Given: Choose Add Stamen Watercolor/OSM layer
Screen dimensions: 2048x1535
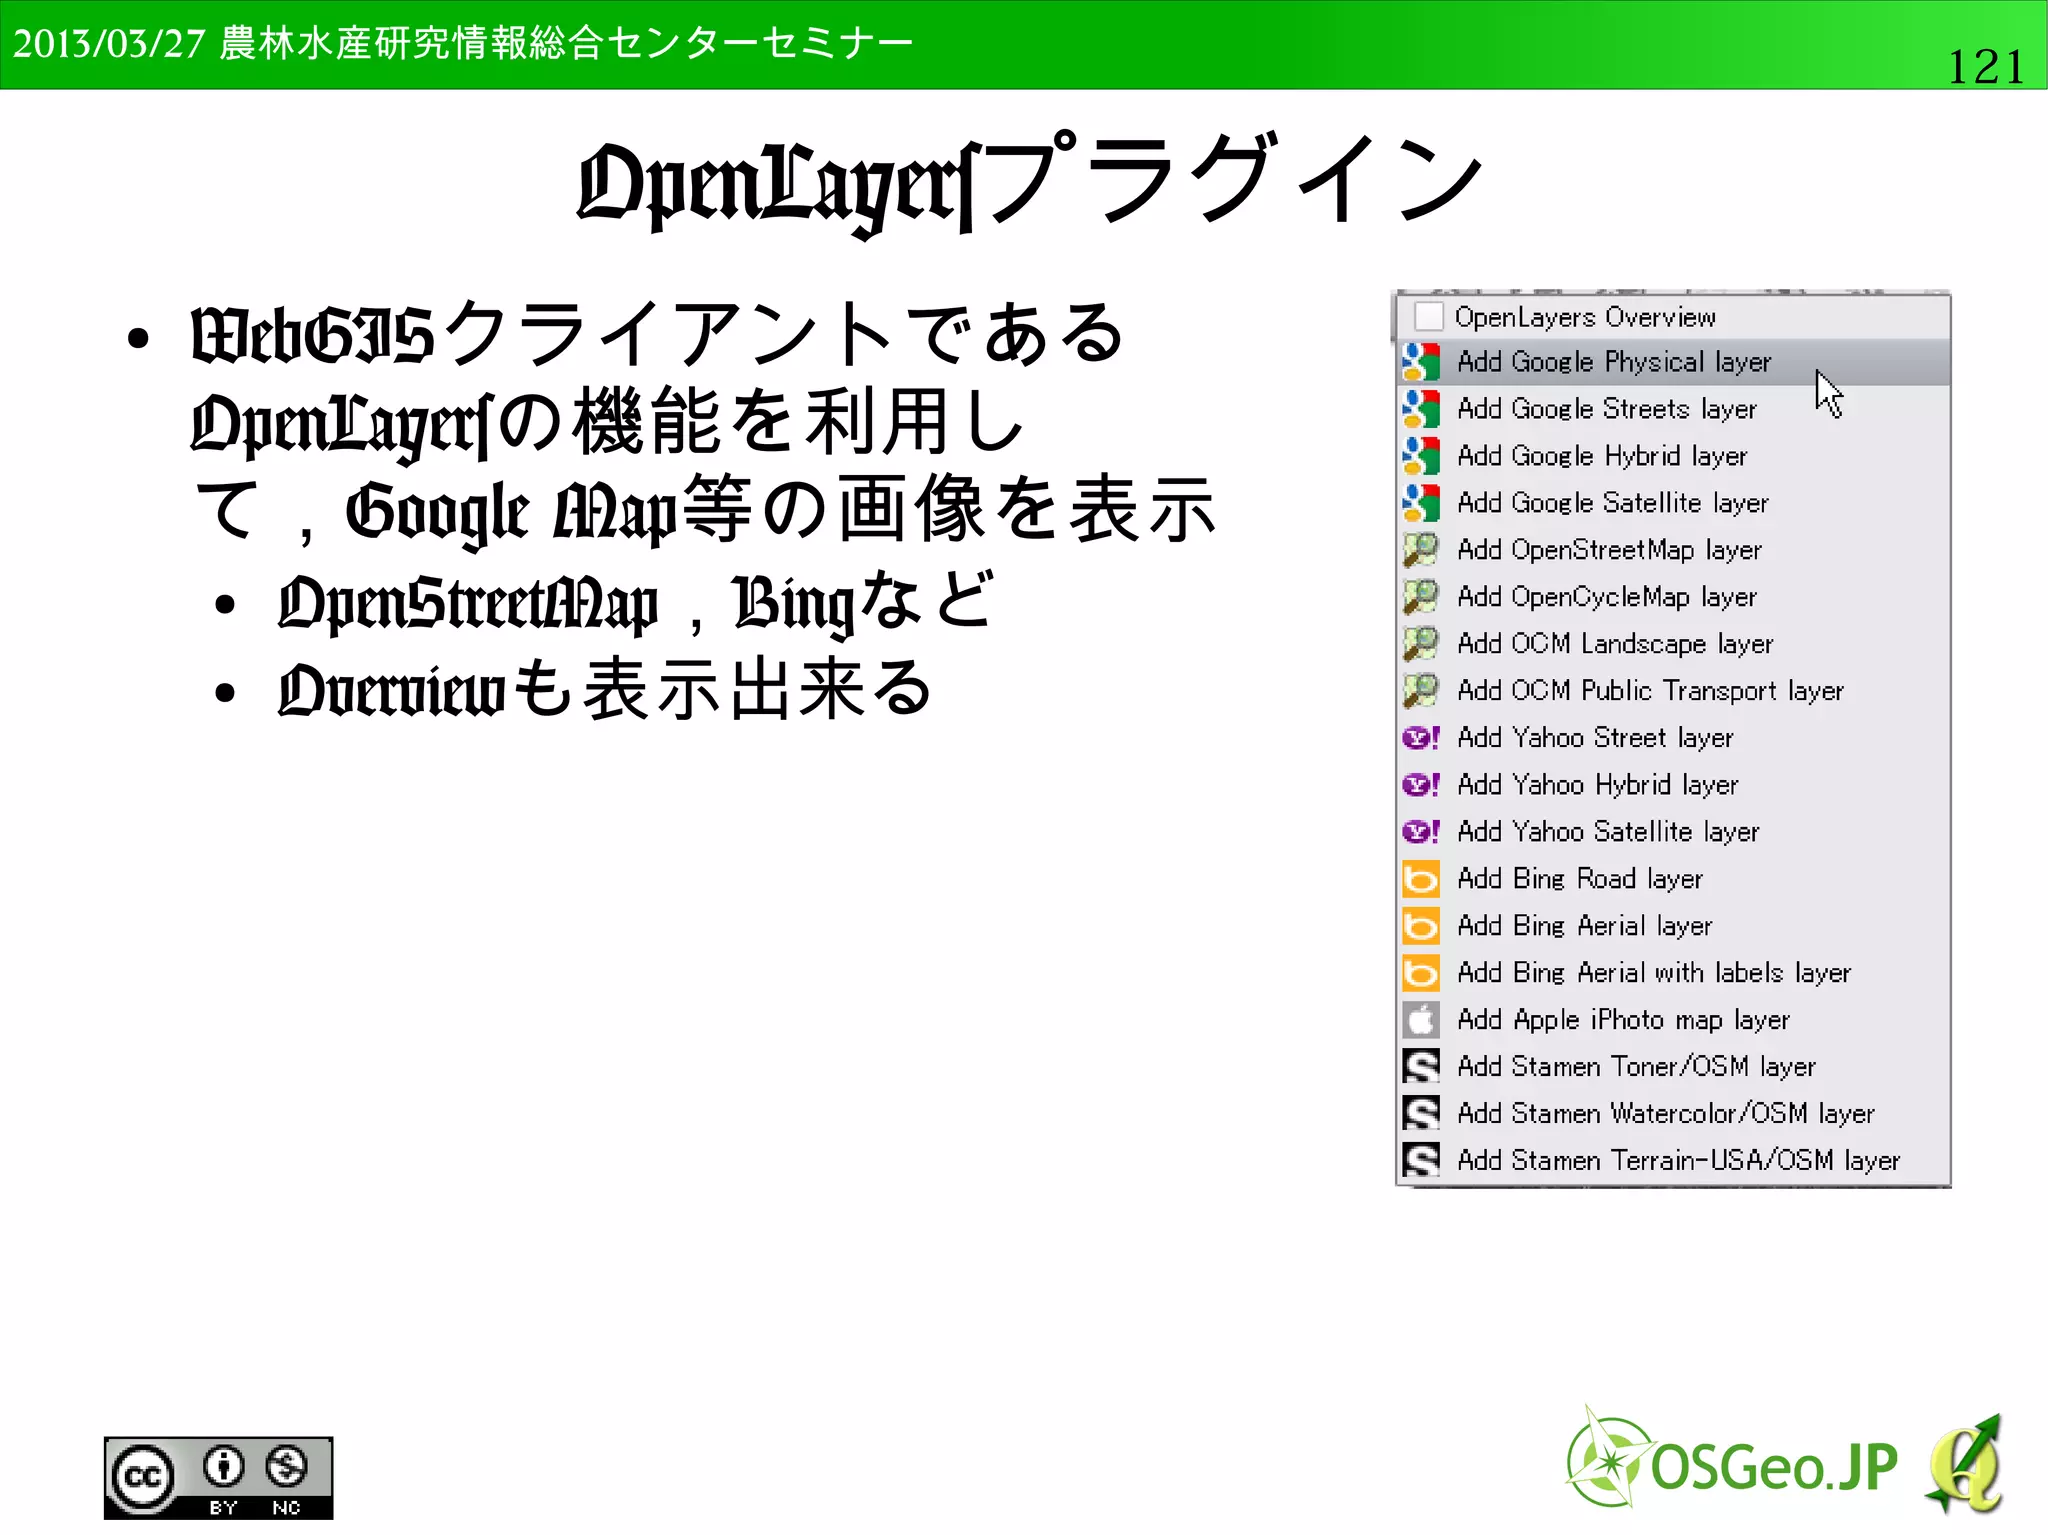Looking at the screenshot, I should (x=1673, y=1114).
